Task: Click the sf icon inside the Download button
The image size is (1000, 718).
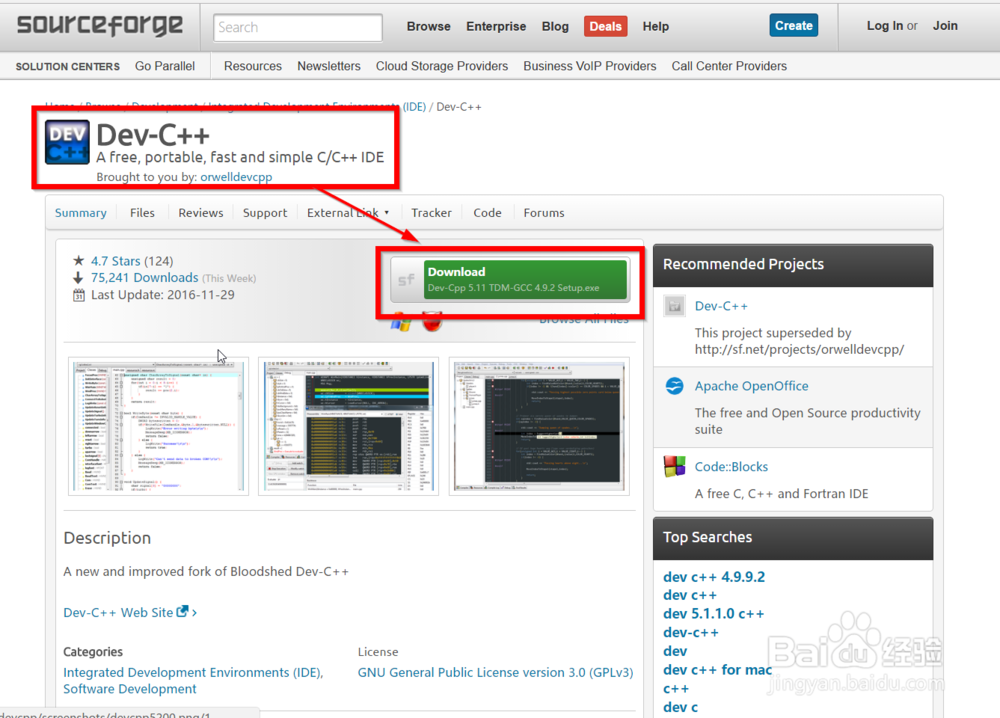Action: [x=408, y=278]
